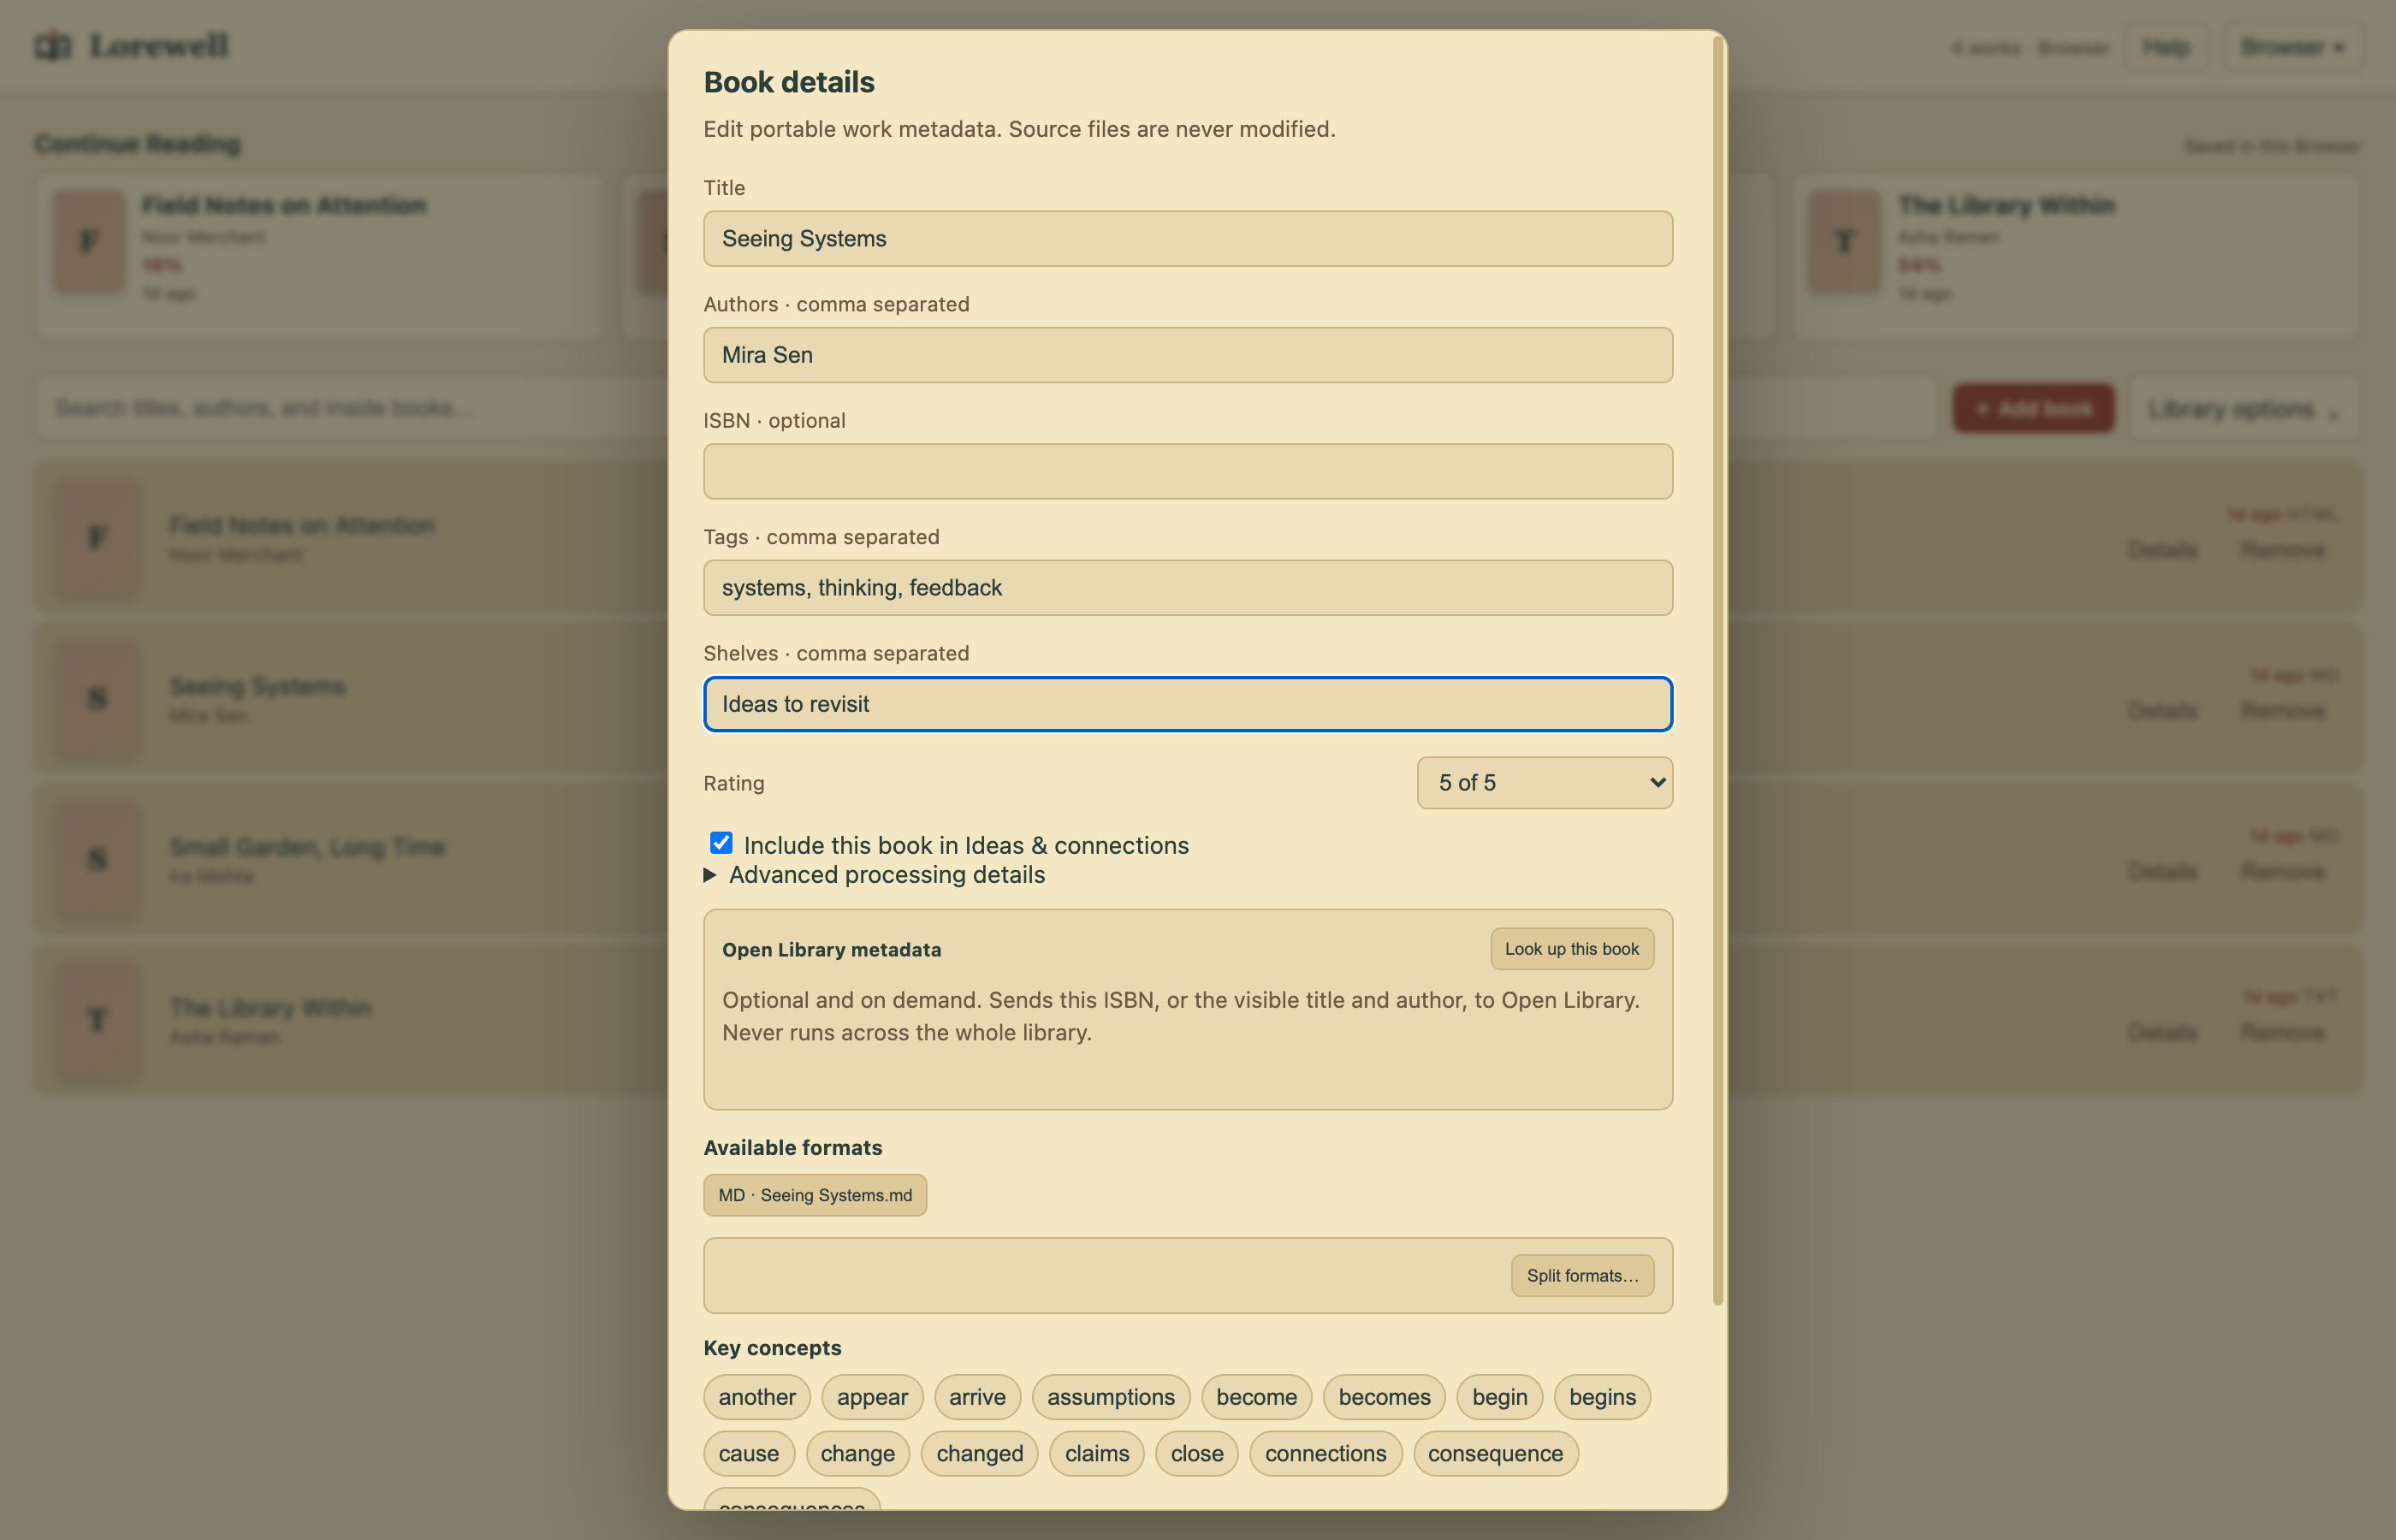Image resolution: width=2396 pixels, height=1540 pixels.
Task: Click The Library Within cover in Continue Reading
Action: click(x=1844, y=242)
